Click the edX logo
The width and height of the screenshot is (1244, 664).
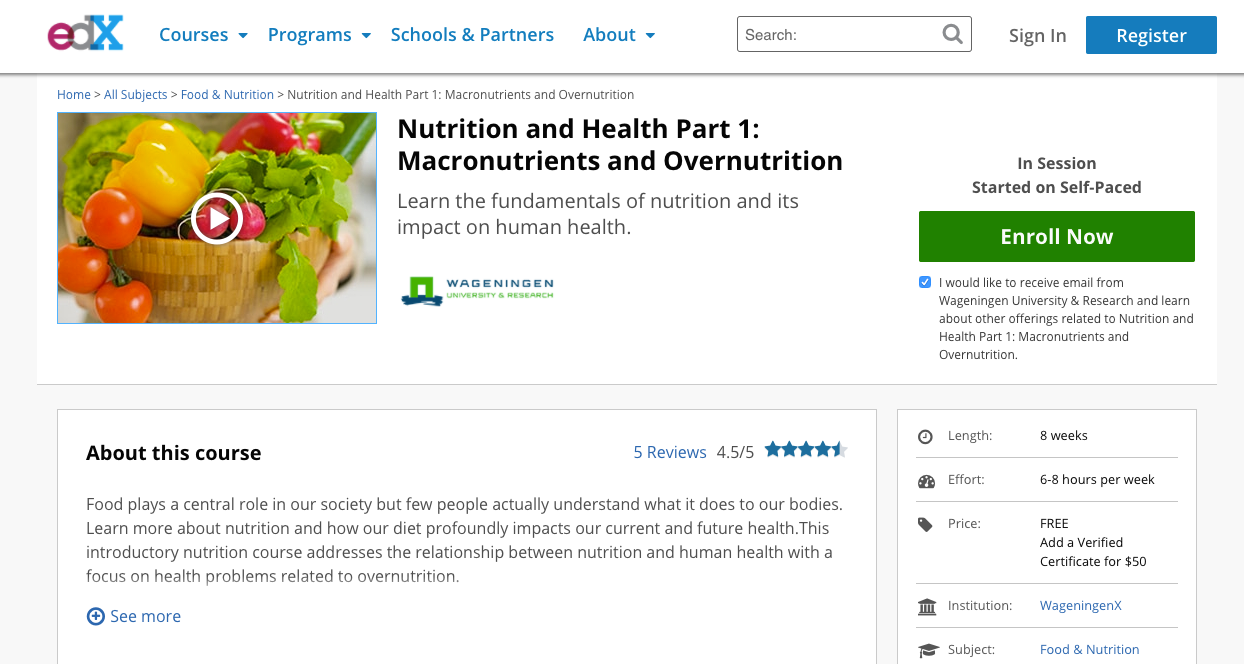point(85,34)
